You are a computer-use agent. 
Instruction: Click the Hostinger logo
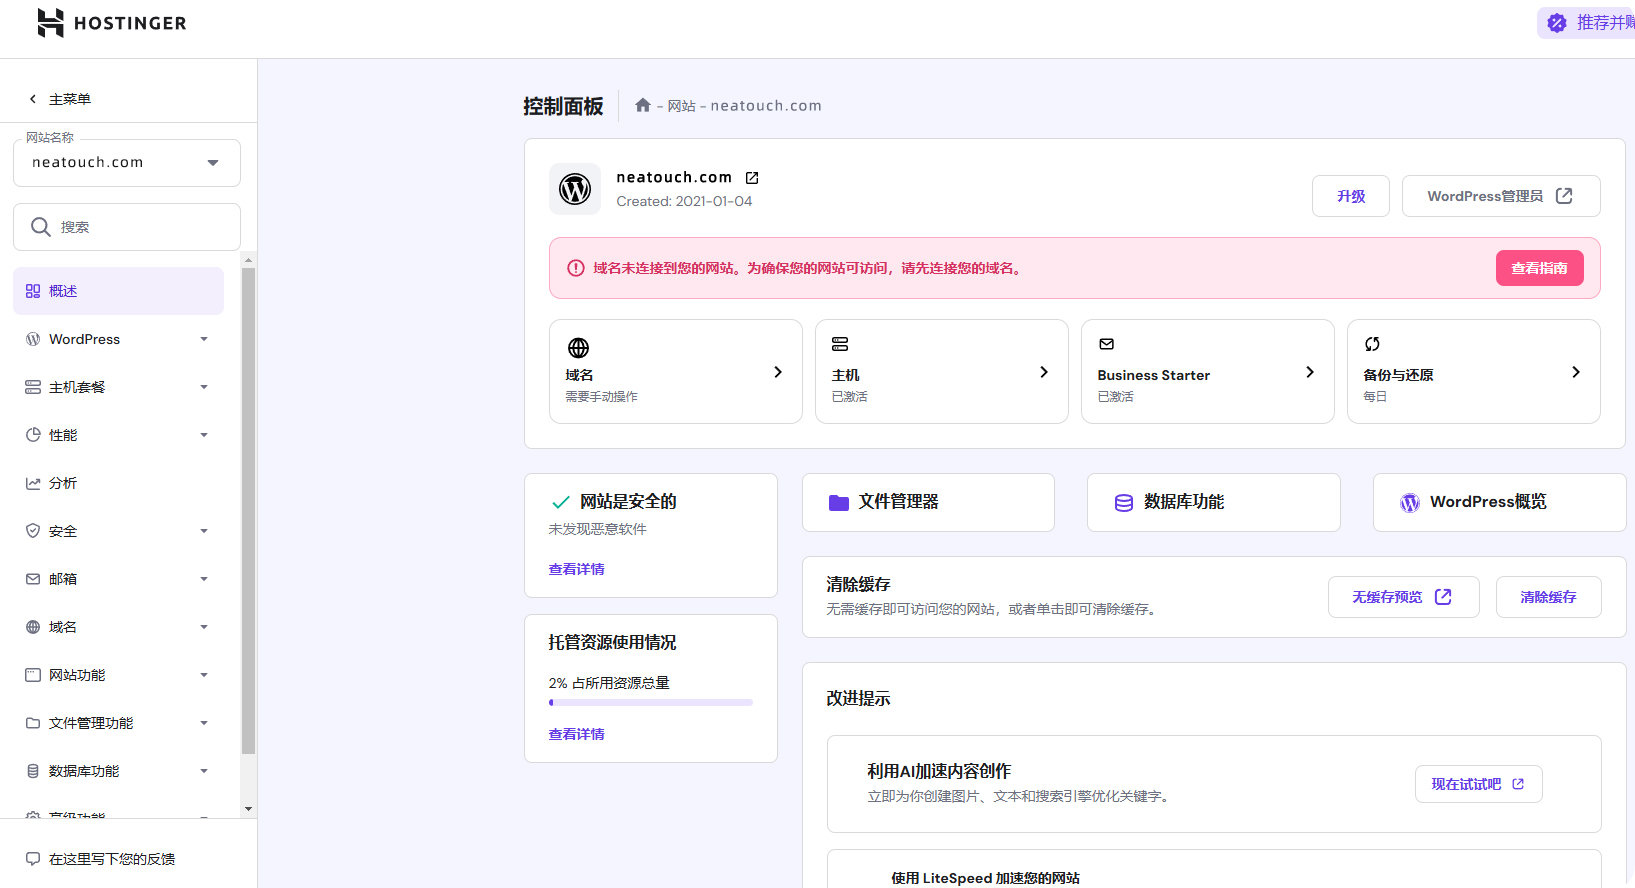(x=112, y=23)
